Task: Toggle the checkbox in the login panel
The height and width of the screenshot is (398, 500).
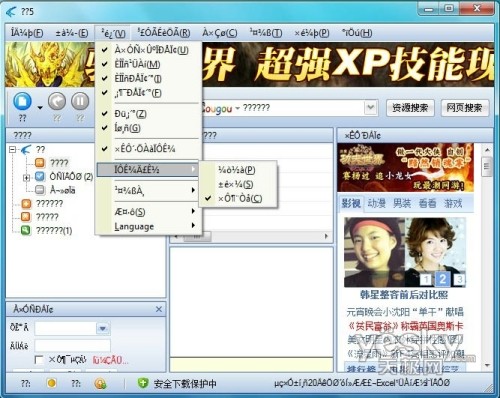Action: click(x=39, y=360)
